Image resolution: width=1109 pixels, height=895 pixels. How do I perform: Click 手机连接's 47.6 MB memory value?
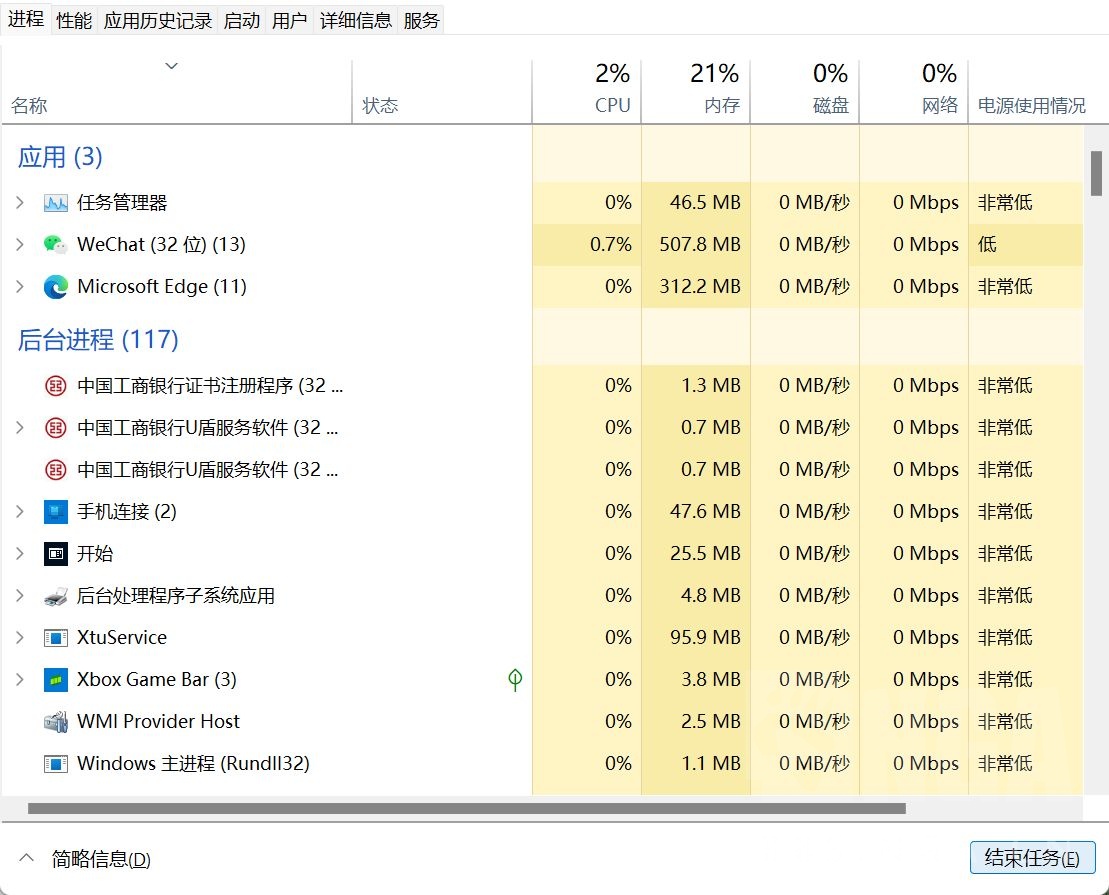705,512
